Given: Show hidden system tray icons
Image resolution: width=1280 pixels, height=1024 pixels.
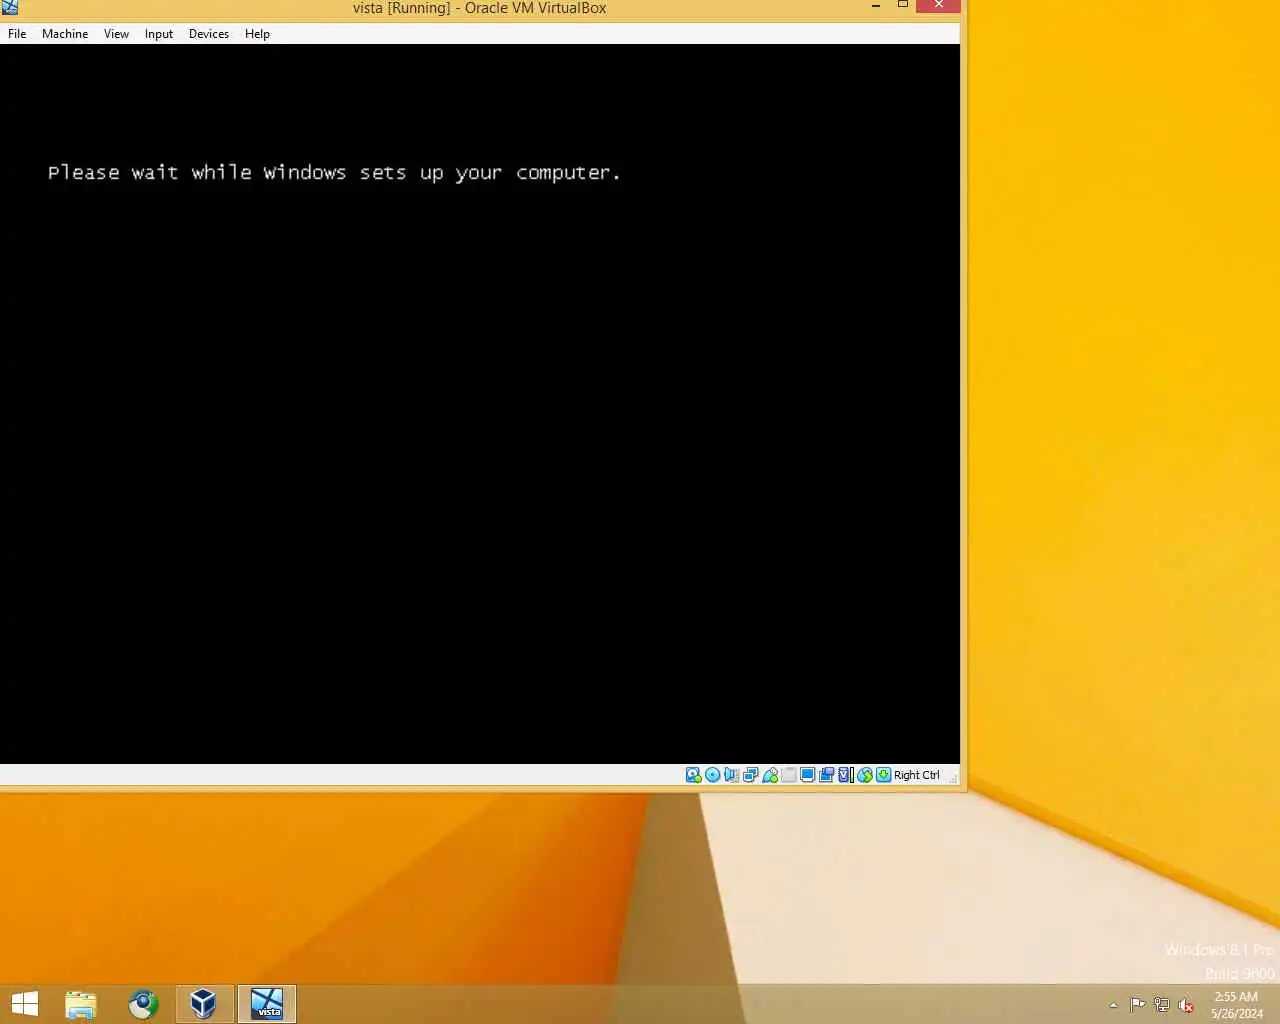Looking at the screenshot, I should click(x=1113, y=1005).
